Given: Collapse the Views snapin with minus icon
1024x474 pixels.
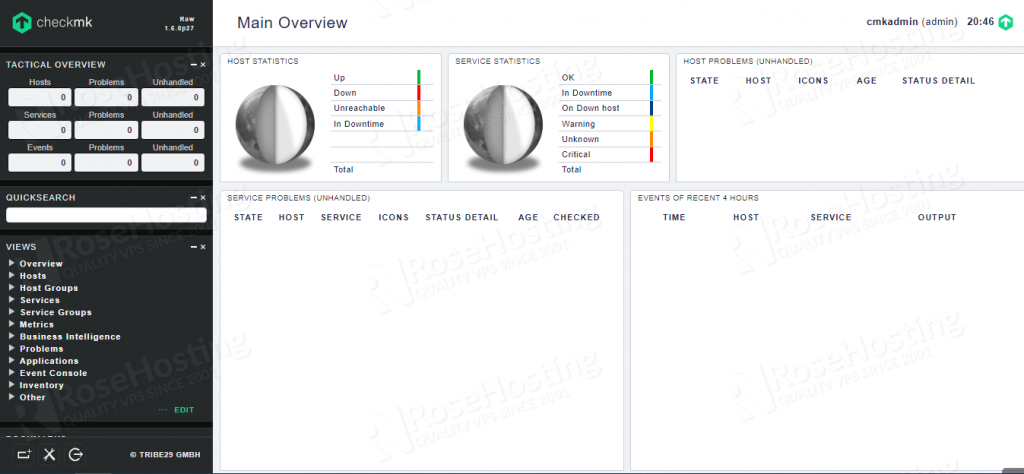Looking at the screenshot, I should tap(193, 247).
